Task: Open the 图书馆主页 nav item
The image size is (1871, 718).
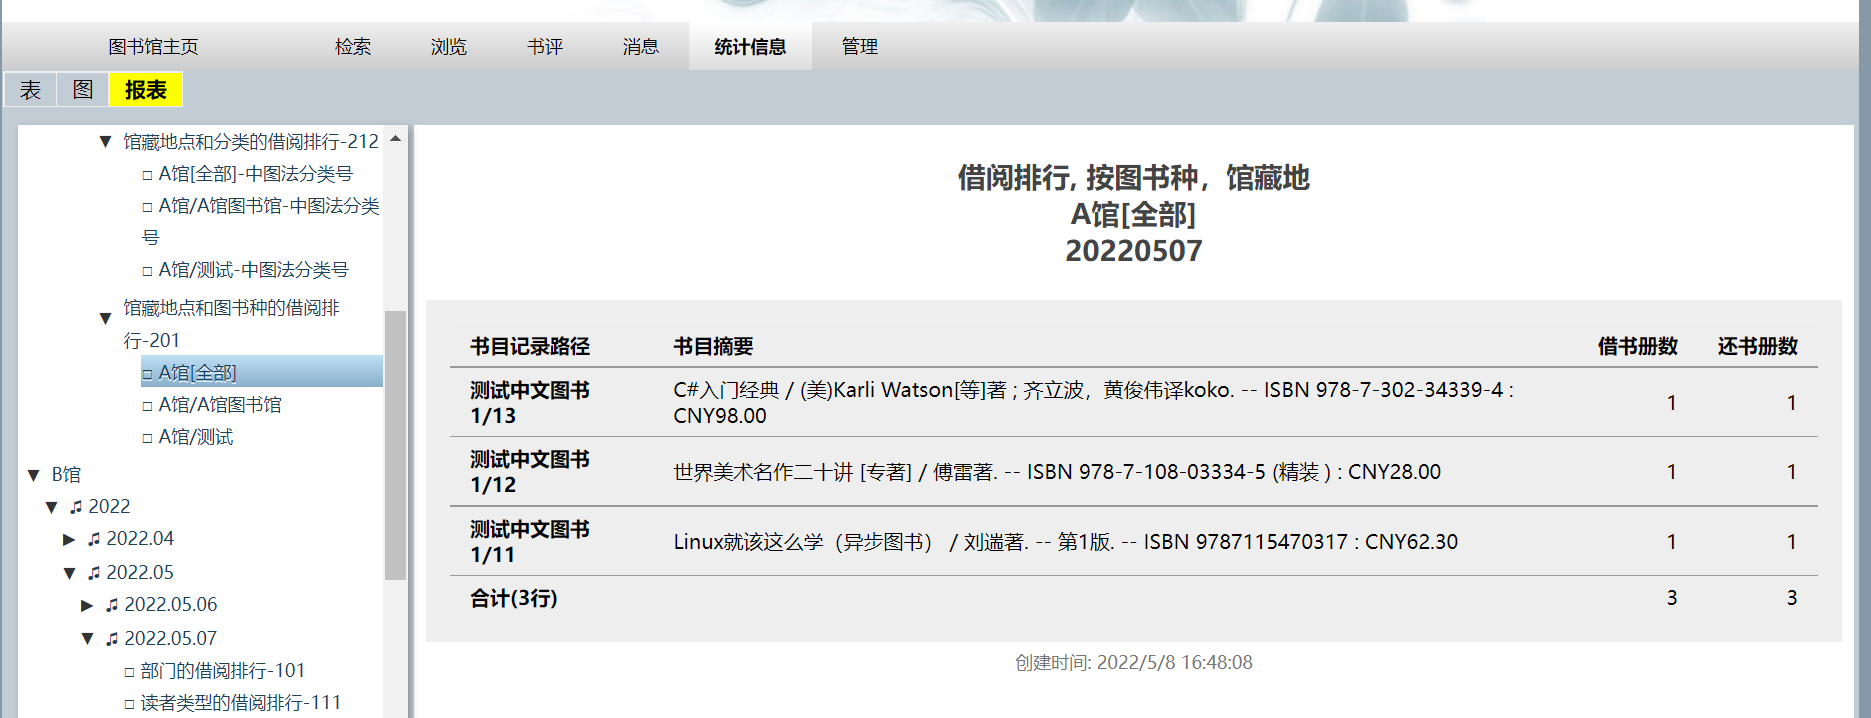Action: pyautogui.click(x=153, y=47)
